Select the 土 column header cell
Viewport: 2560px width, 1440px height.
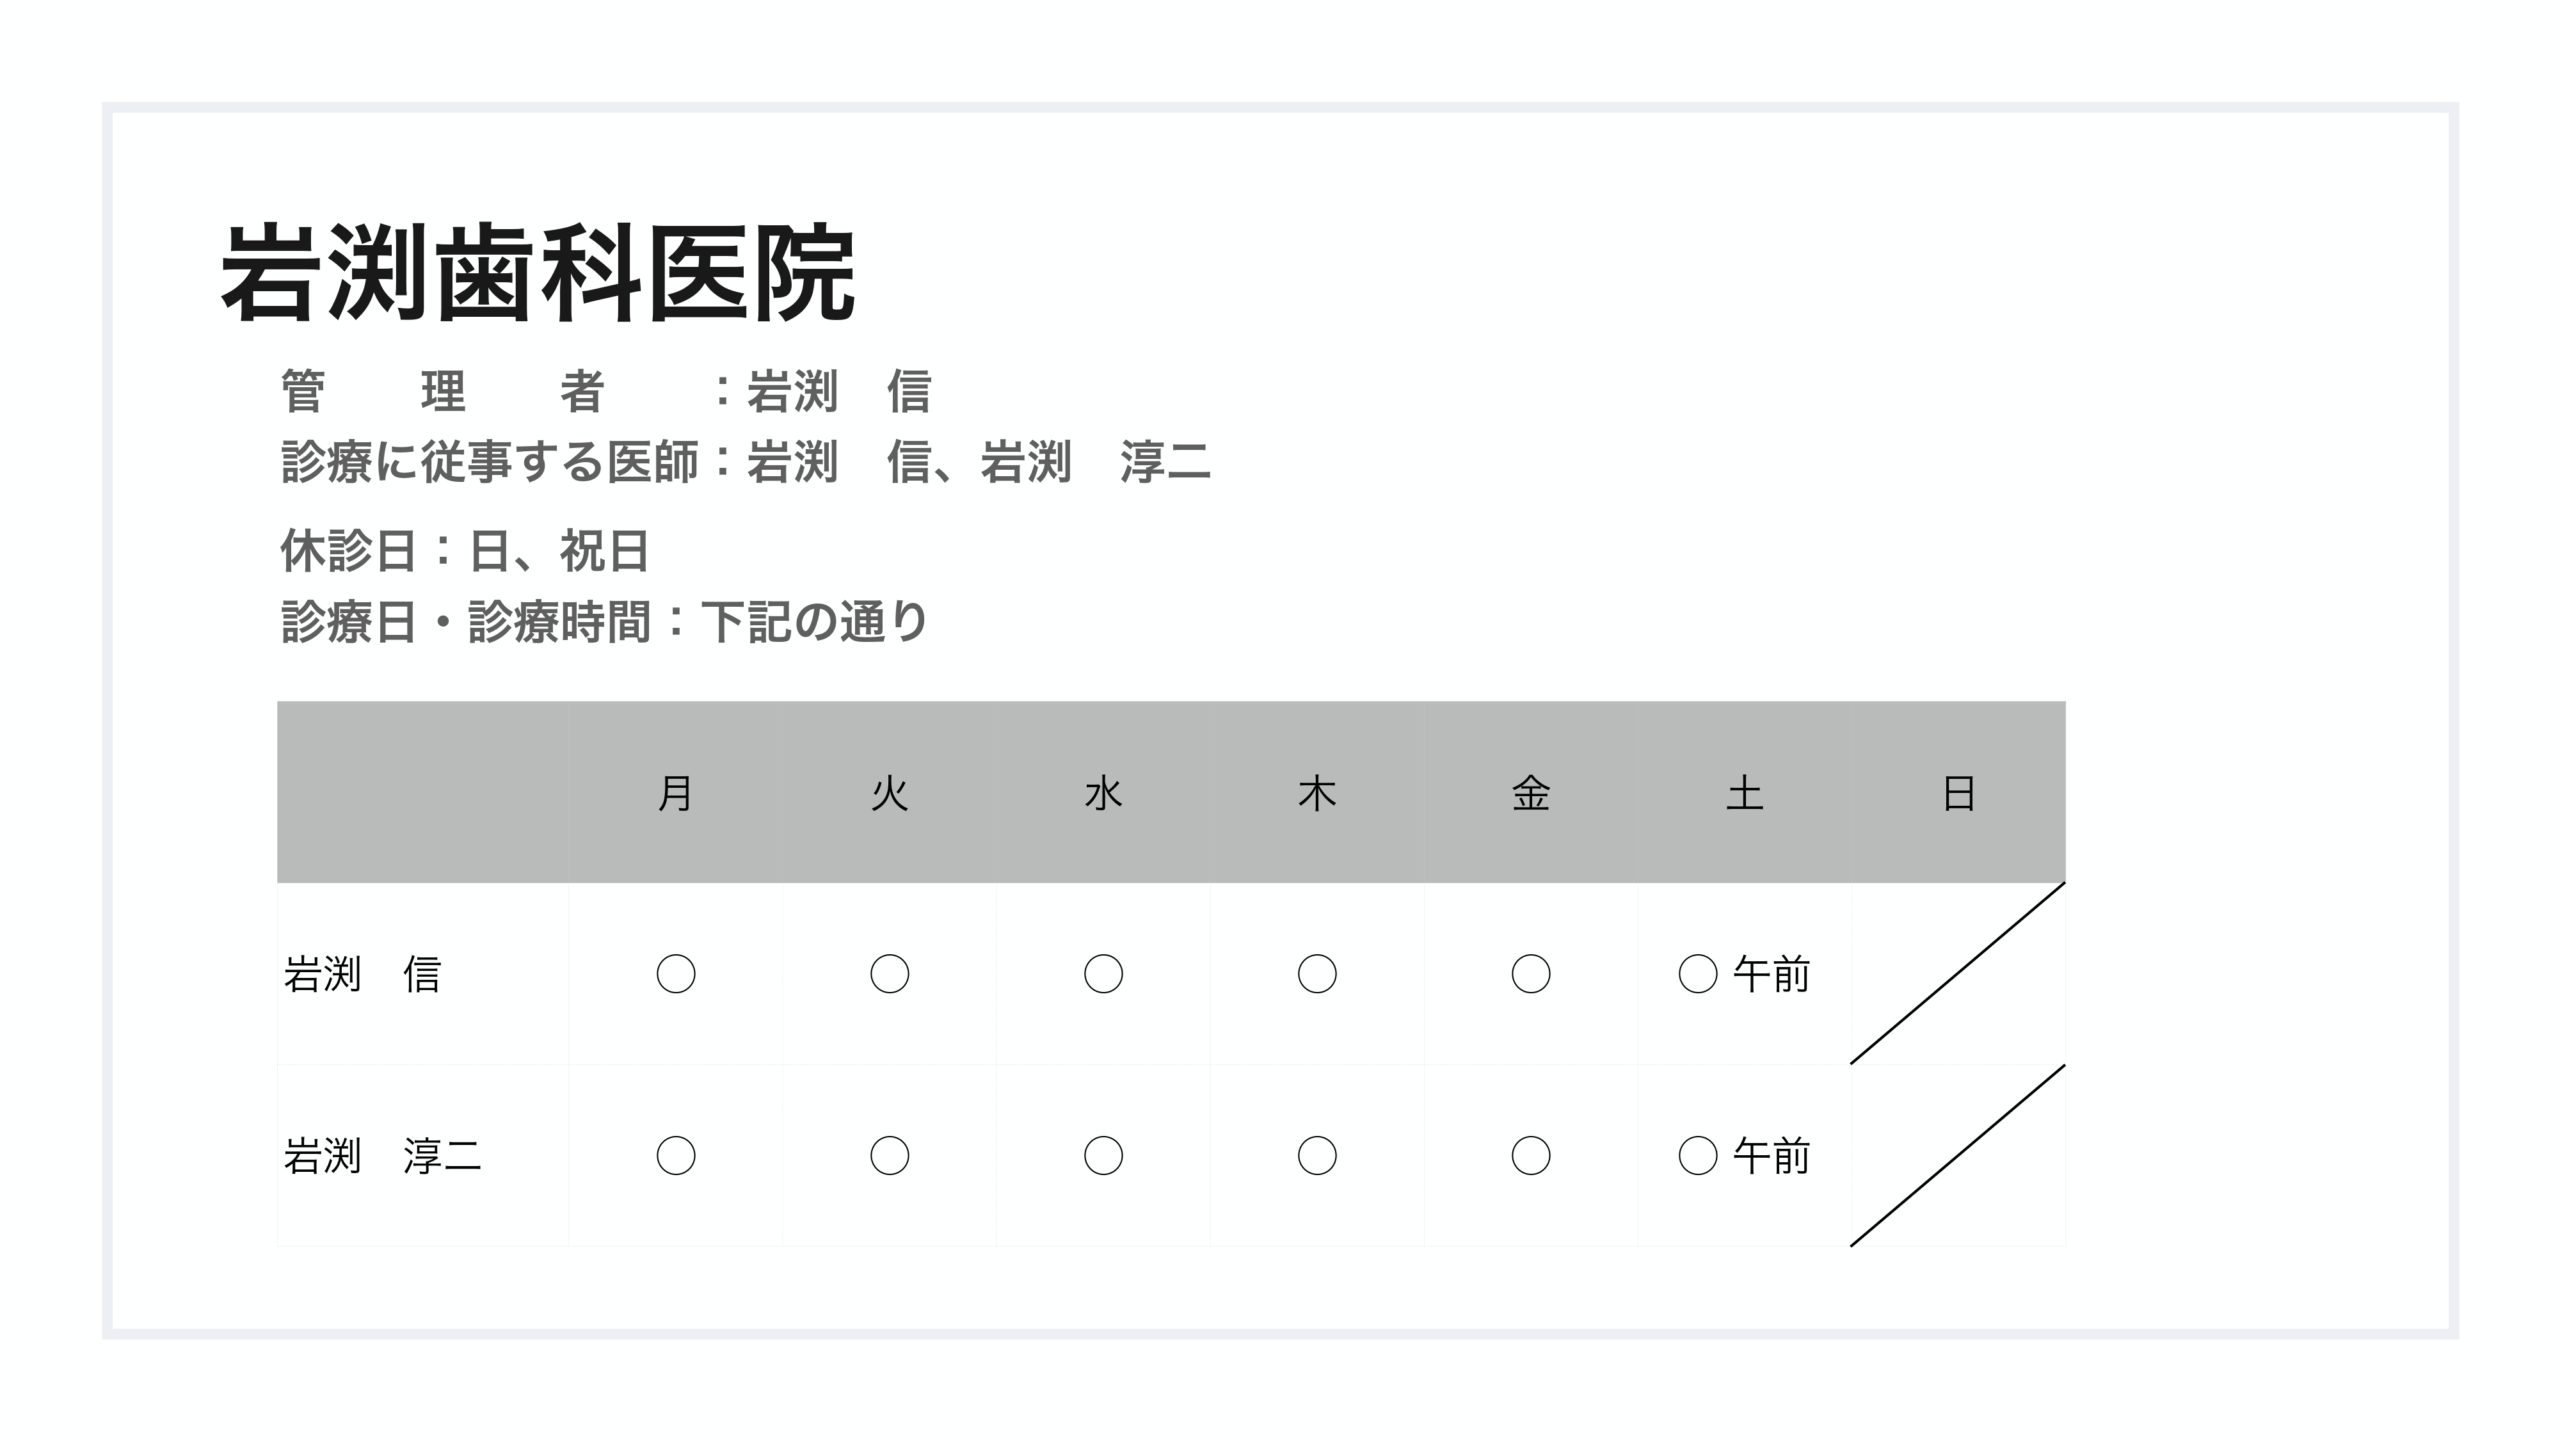click(1744, 794)
